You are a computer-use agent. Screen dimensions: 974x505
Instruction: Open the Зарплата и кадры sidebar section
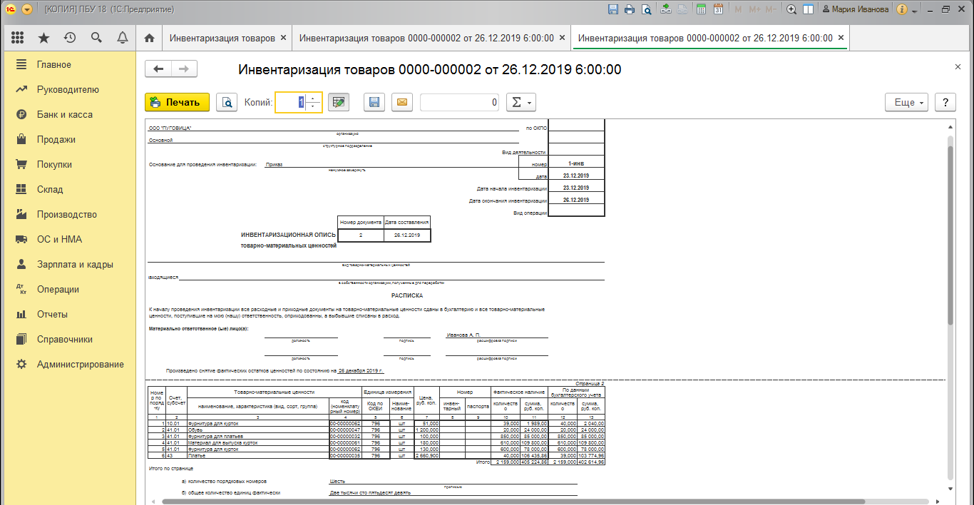(75, 264)
